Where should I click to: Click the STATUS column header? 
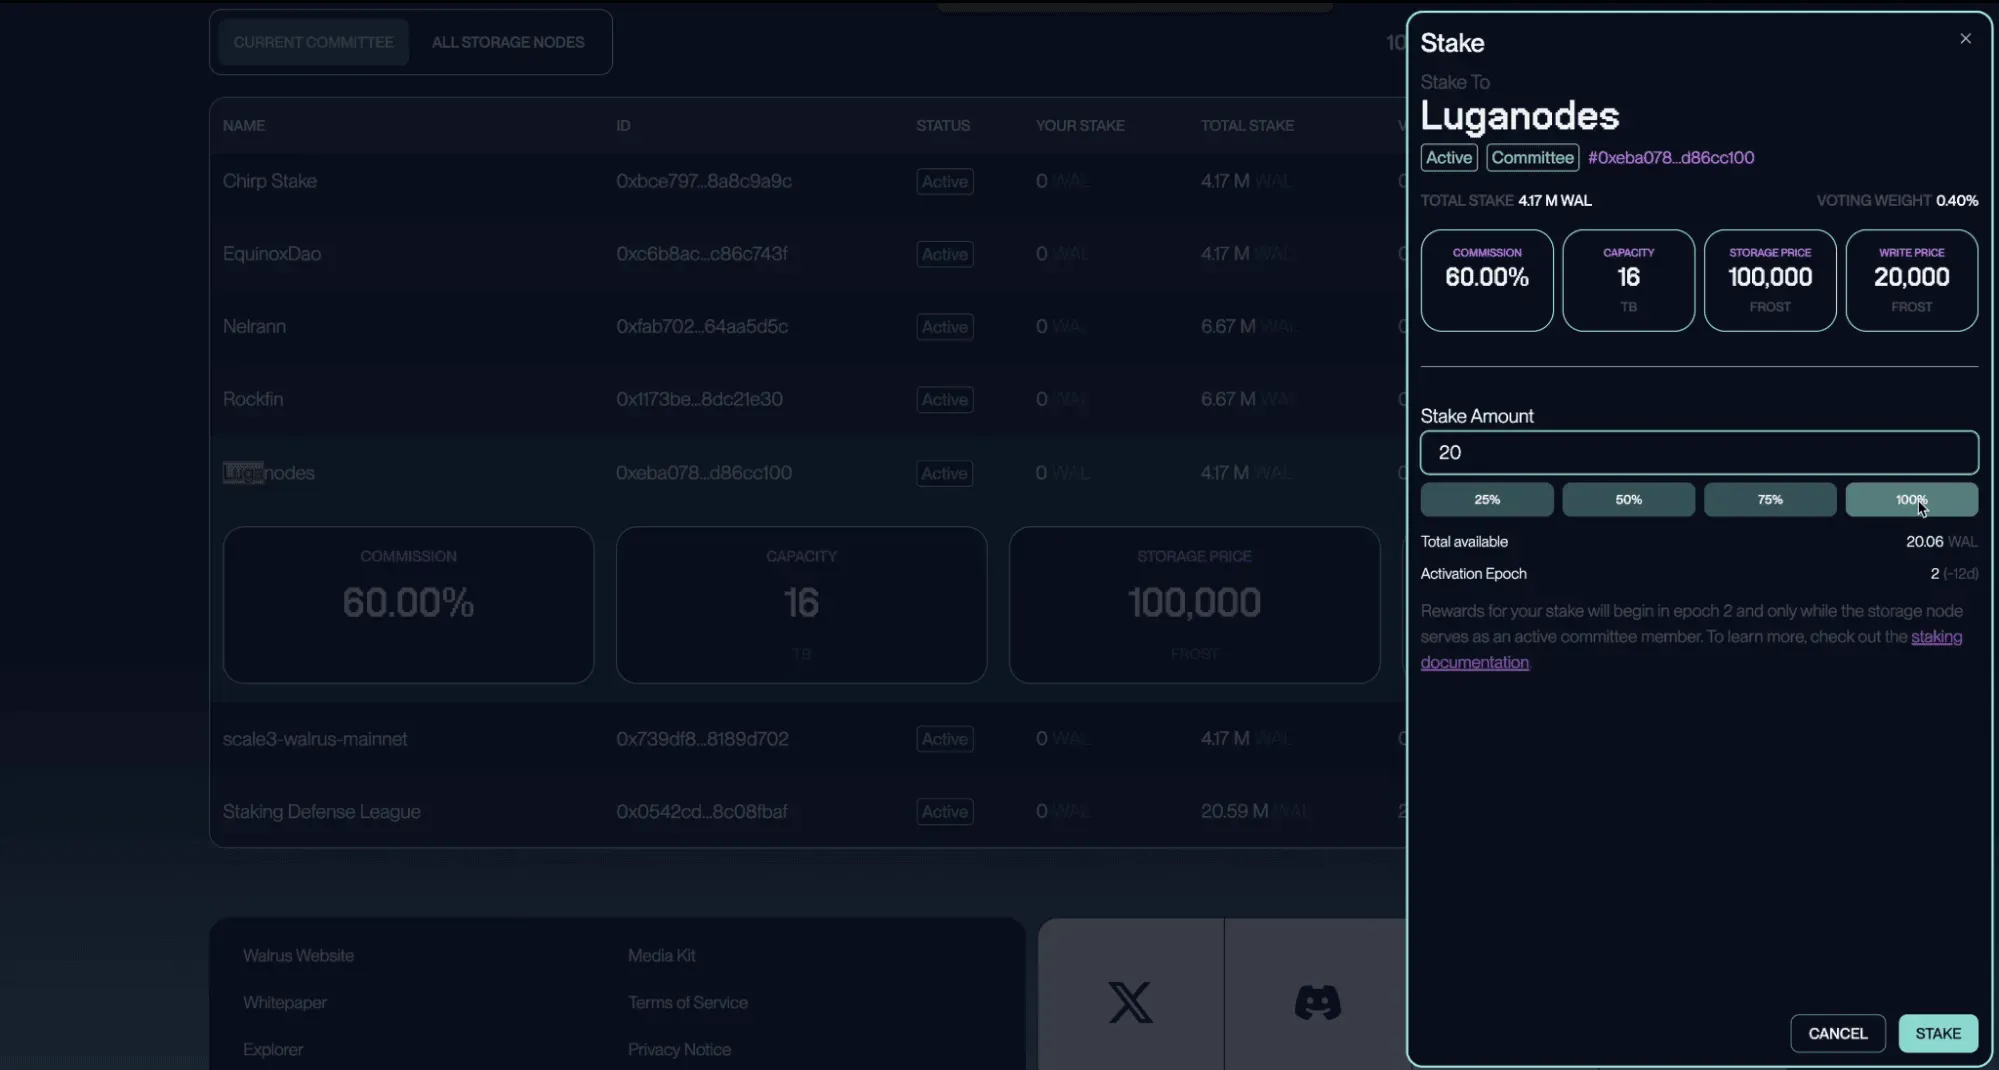[x=943, y=126]
